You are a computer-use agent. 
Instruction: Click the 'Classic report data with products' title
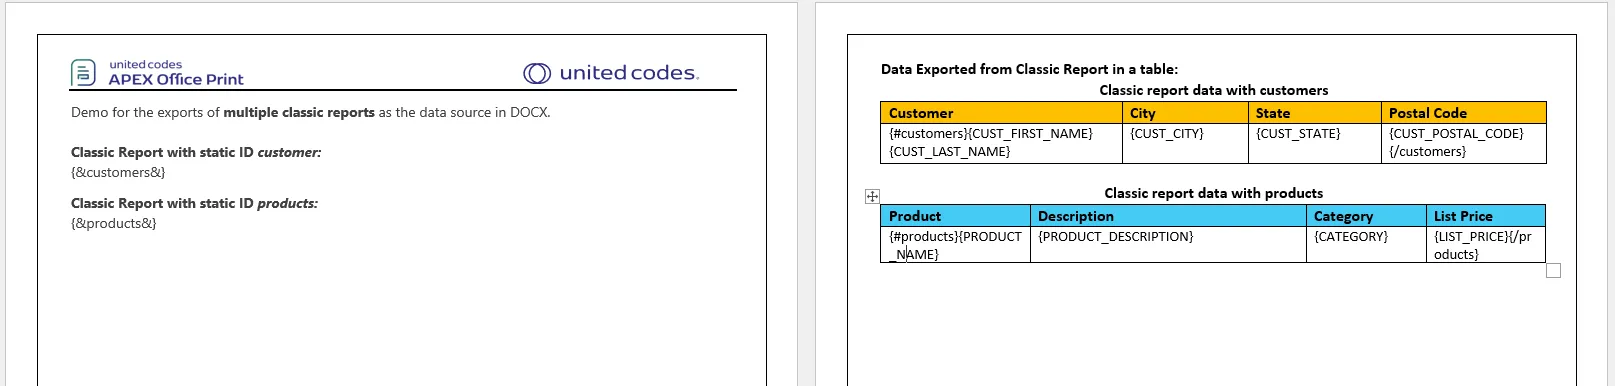coord(1213,193)
